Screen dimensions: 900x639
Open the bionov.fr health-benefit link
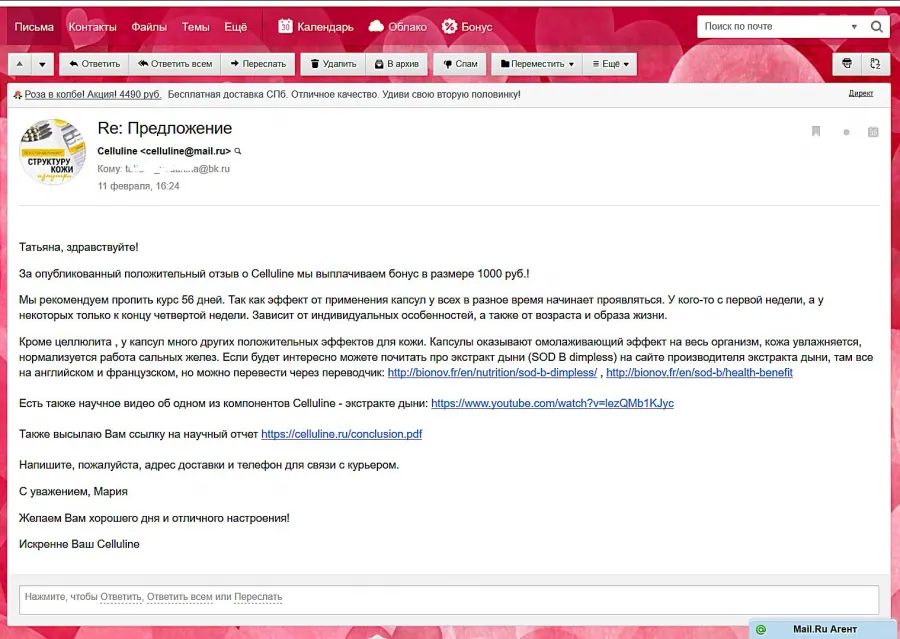pyautogui.click(x=699, y=373)
